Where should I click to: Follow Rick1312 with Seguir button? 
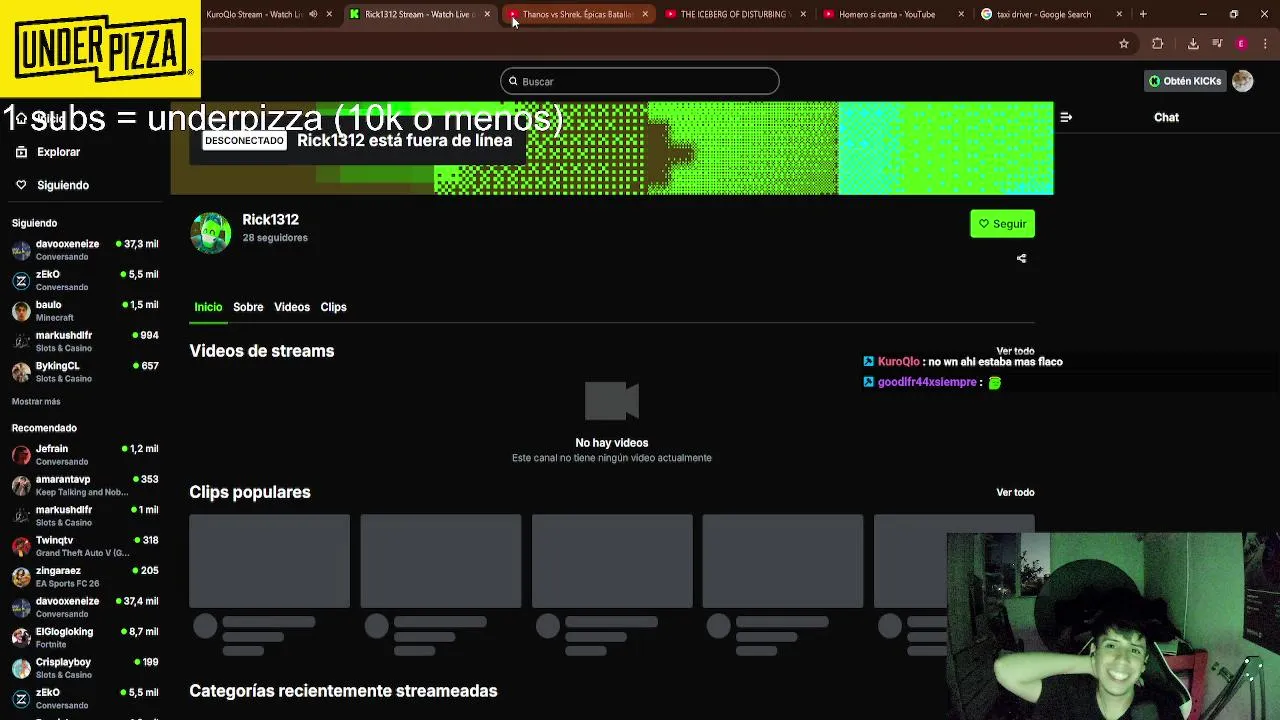coord(1002,224)
